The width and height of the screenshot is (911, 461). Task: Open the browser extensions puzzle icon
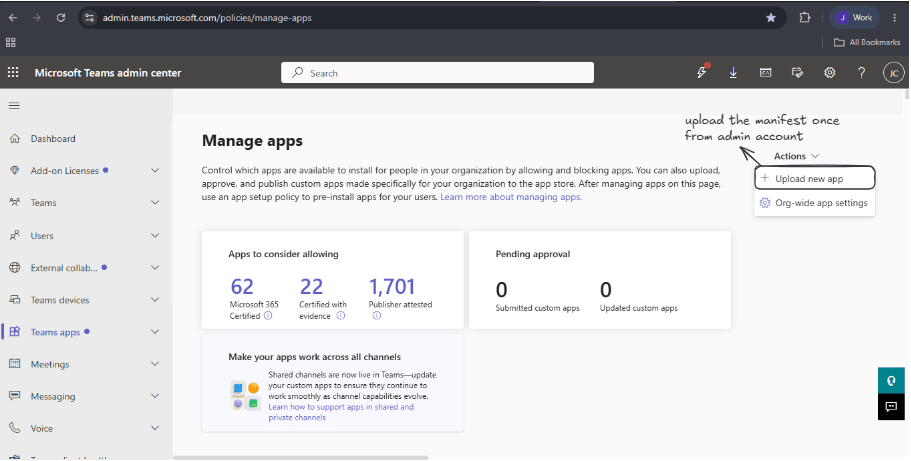805,18
